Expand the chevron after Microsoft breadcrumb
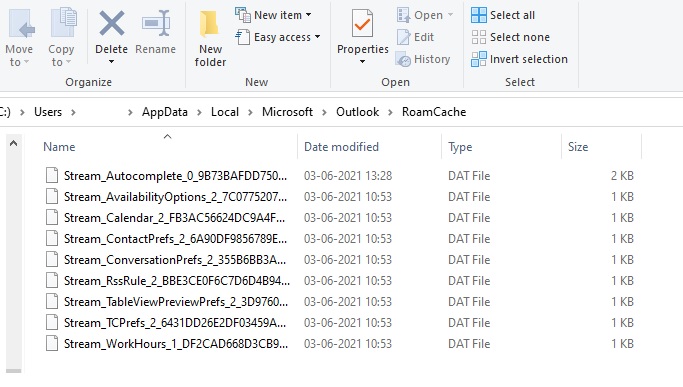 pyautogui.click(x=325, y=112)
